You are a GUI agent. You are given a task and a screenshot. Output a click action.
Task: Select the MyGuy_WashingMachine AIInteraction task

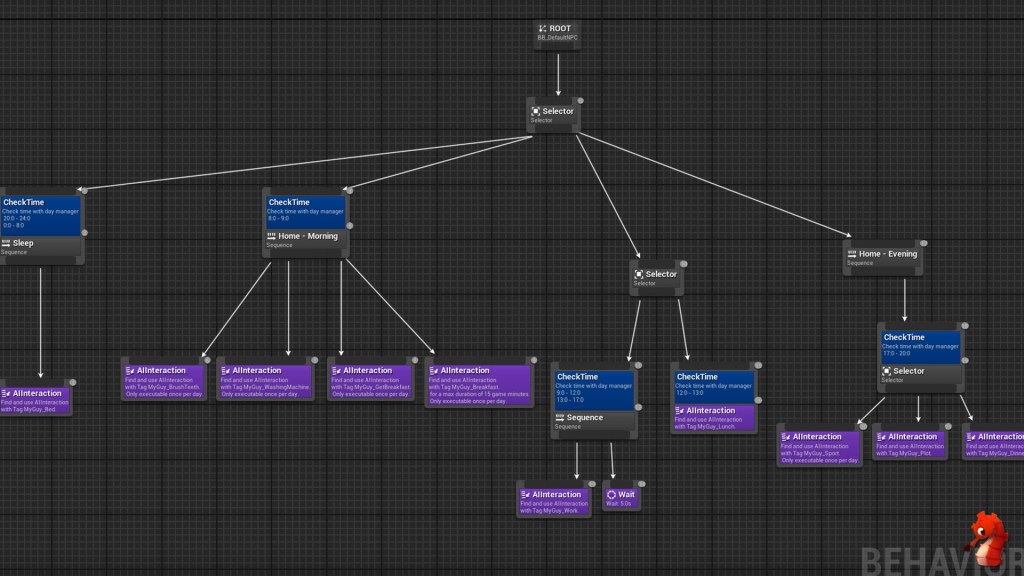point(265,382)
